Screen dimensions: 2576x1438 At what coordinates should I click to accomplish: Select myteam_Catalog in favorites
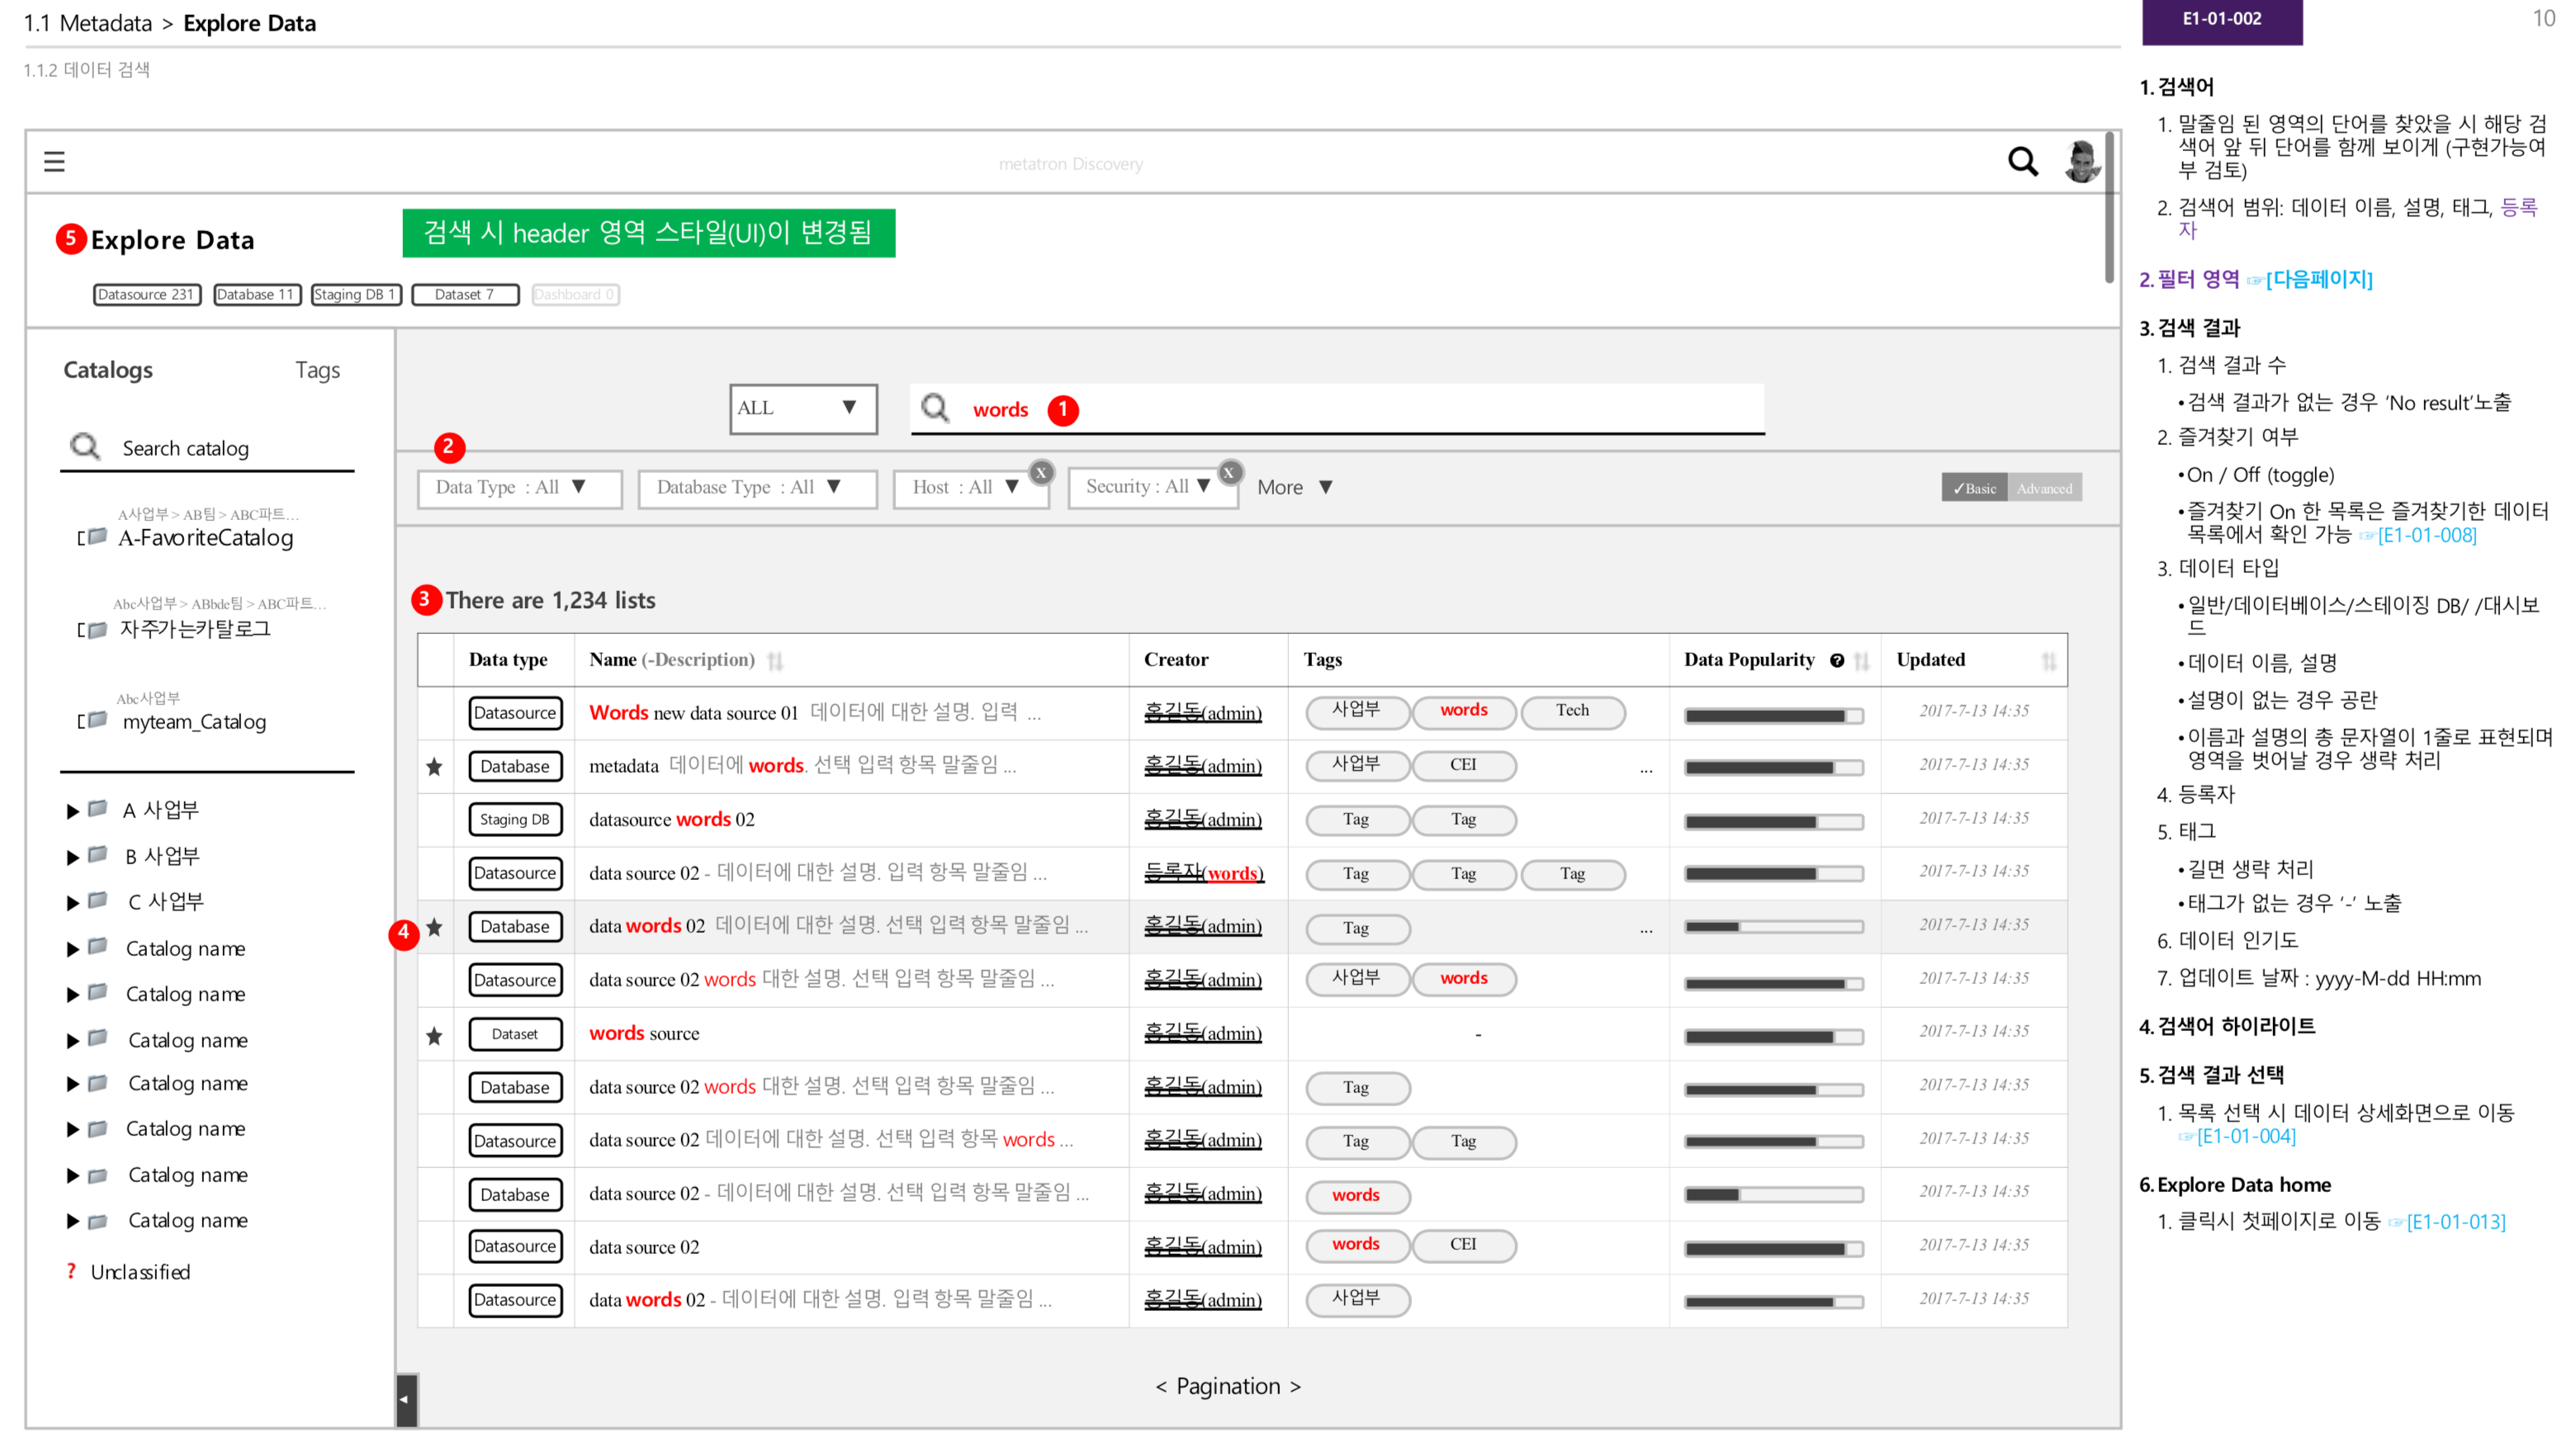(x=194, y=721)
